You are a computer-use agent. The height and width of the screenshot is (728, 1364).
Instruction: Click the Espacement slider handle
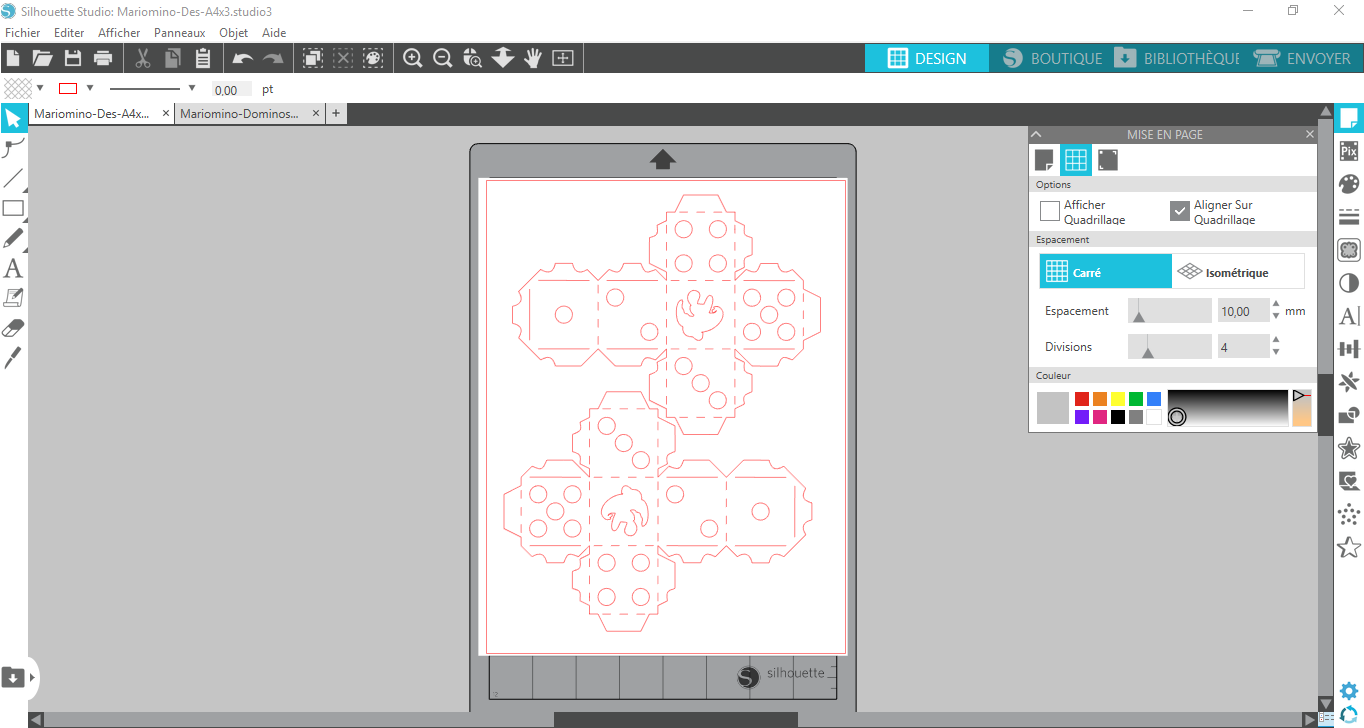(1137, 316)
